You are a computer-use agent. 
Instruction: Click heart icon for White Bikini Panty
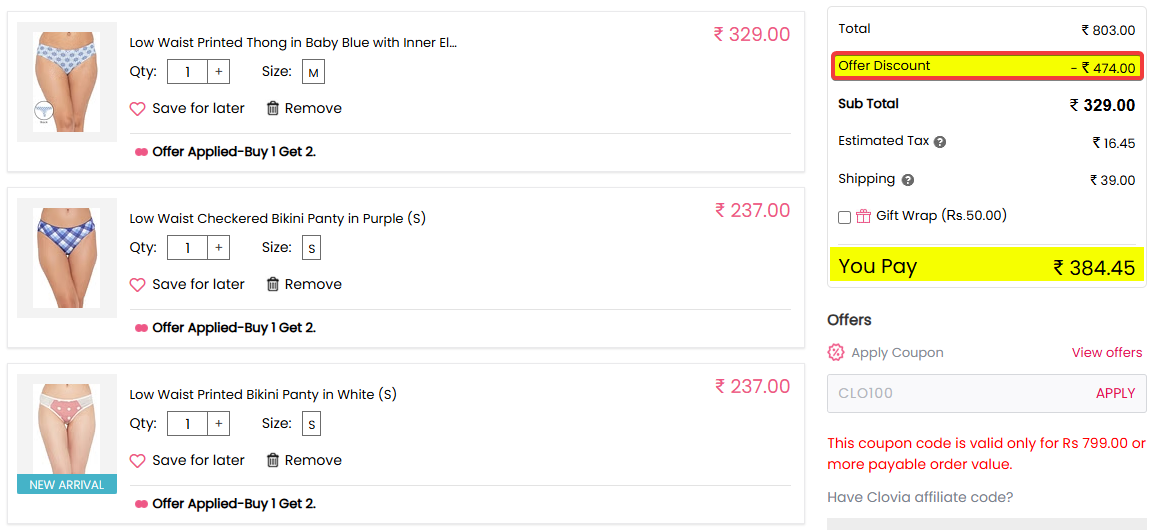point(138,461)
